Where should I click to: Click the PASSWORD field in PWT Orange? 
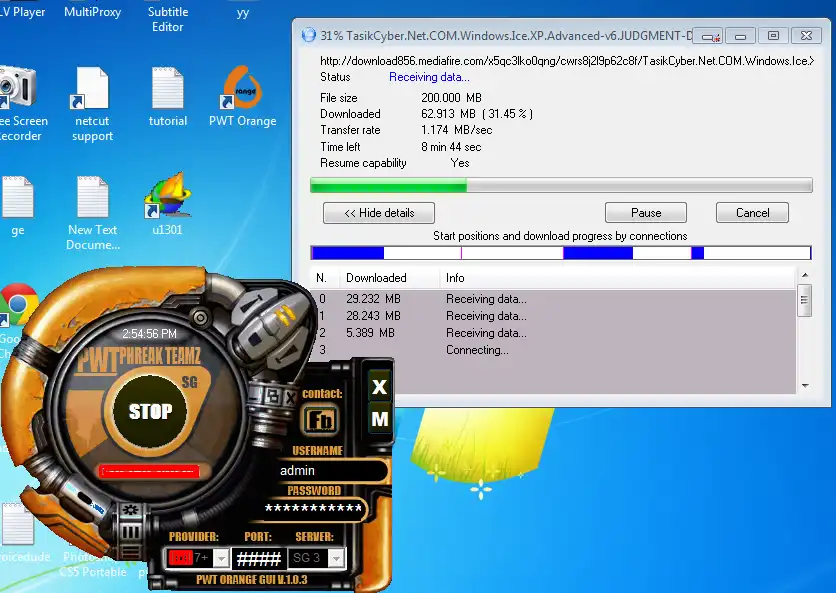pos(314,508)
